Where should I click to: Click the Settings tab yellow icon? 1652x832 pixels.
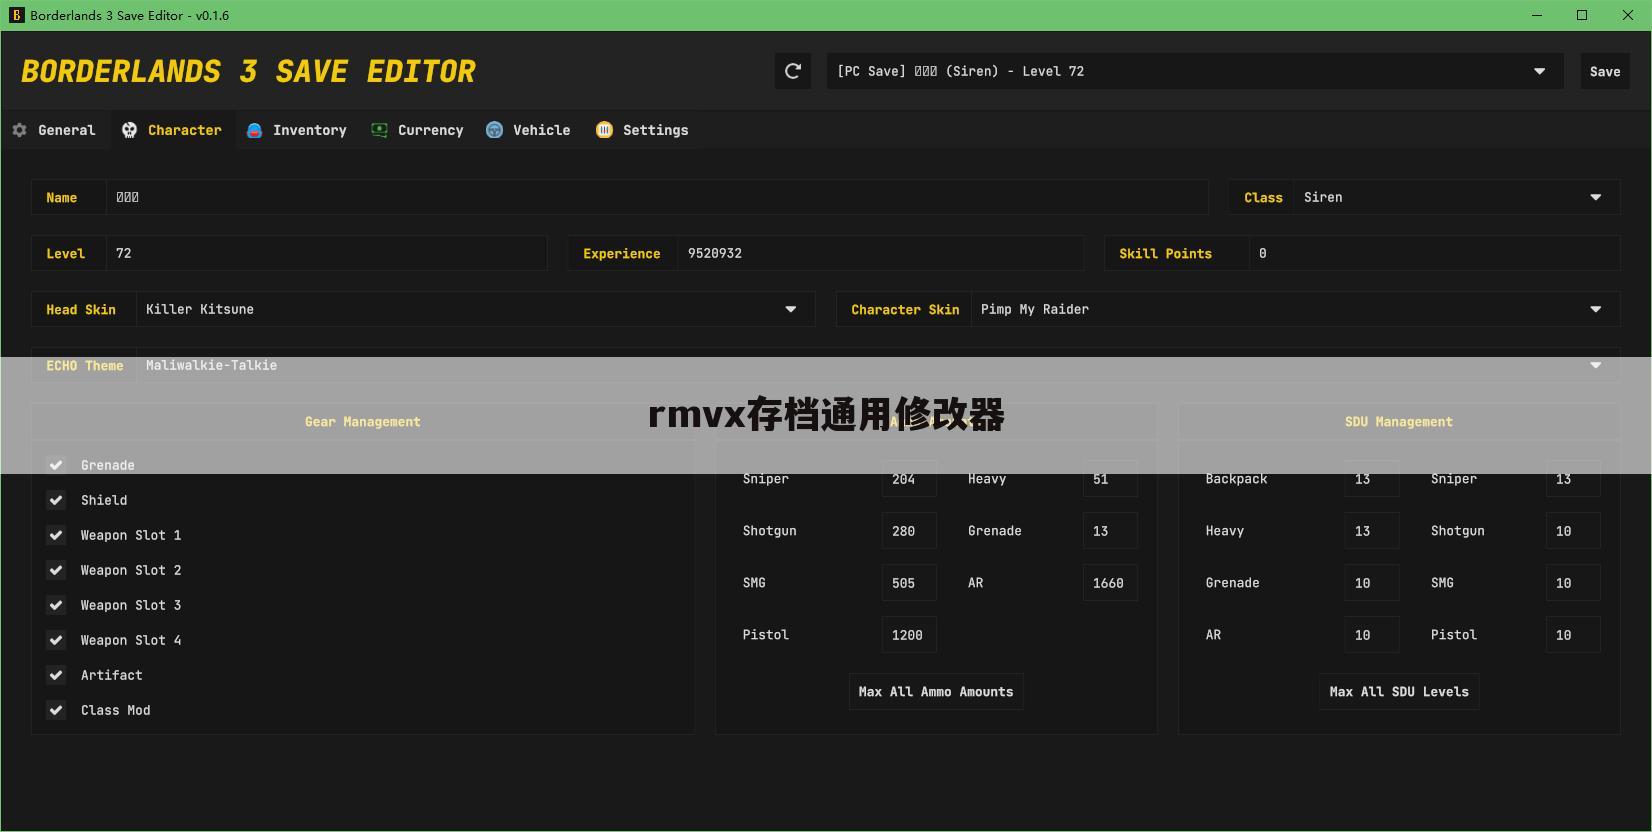(x=604, y=130)
